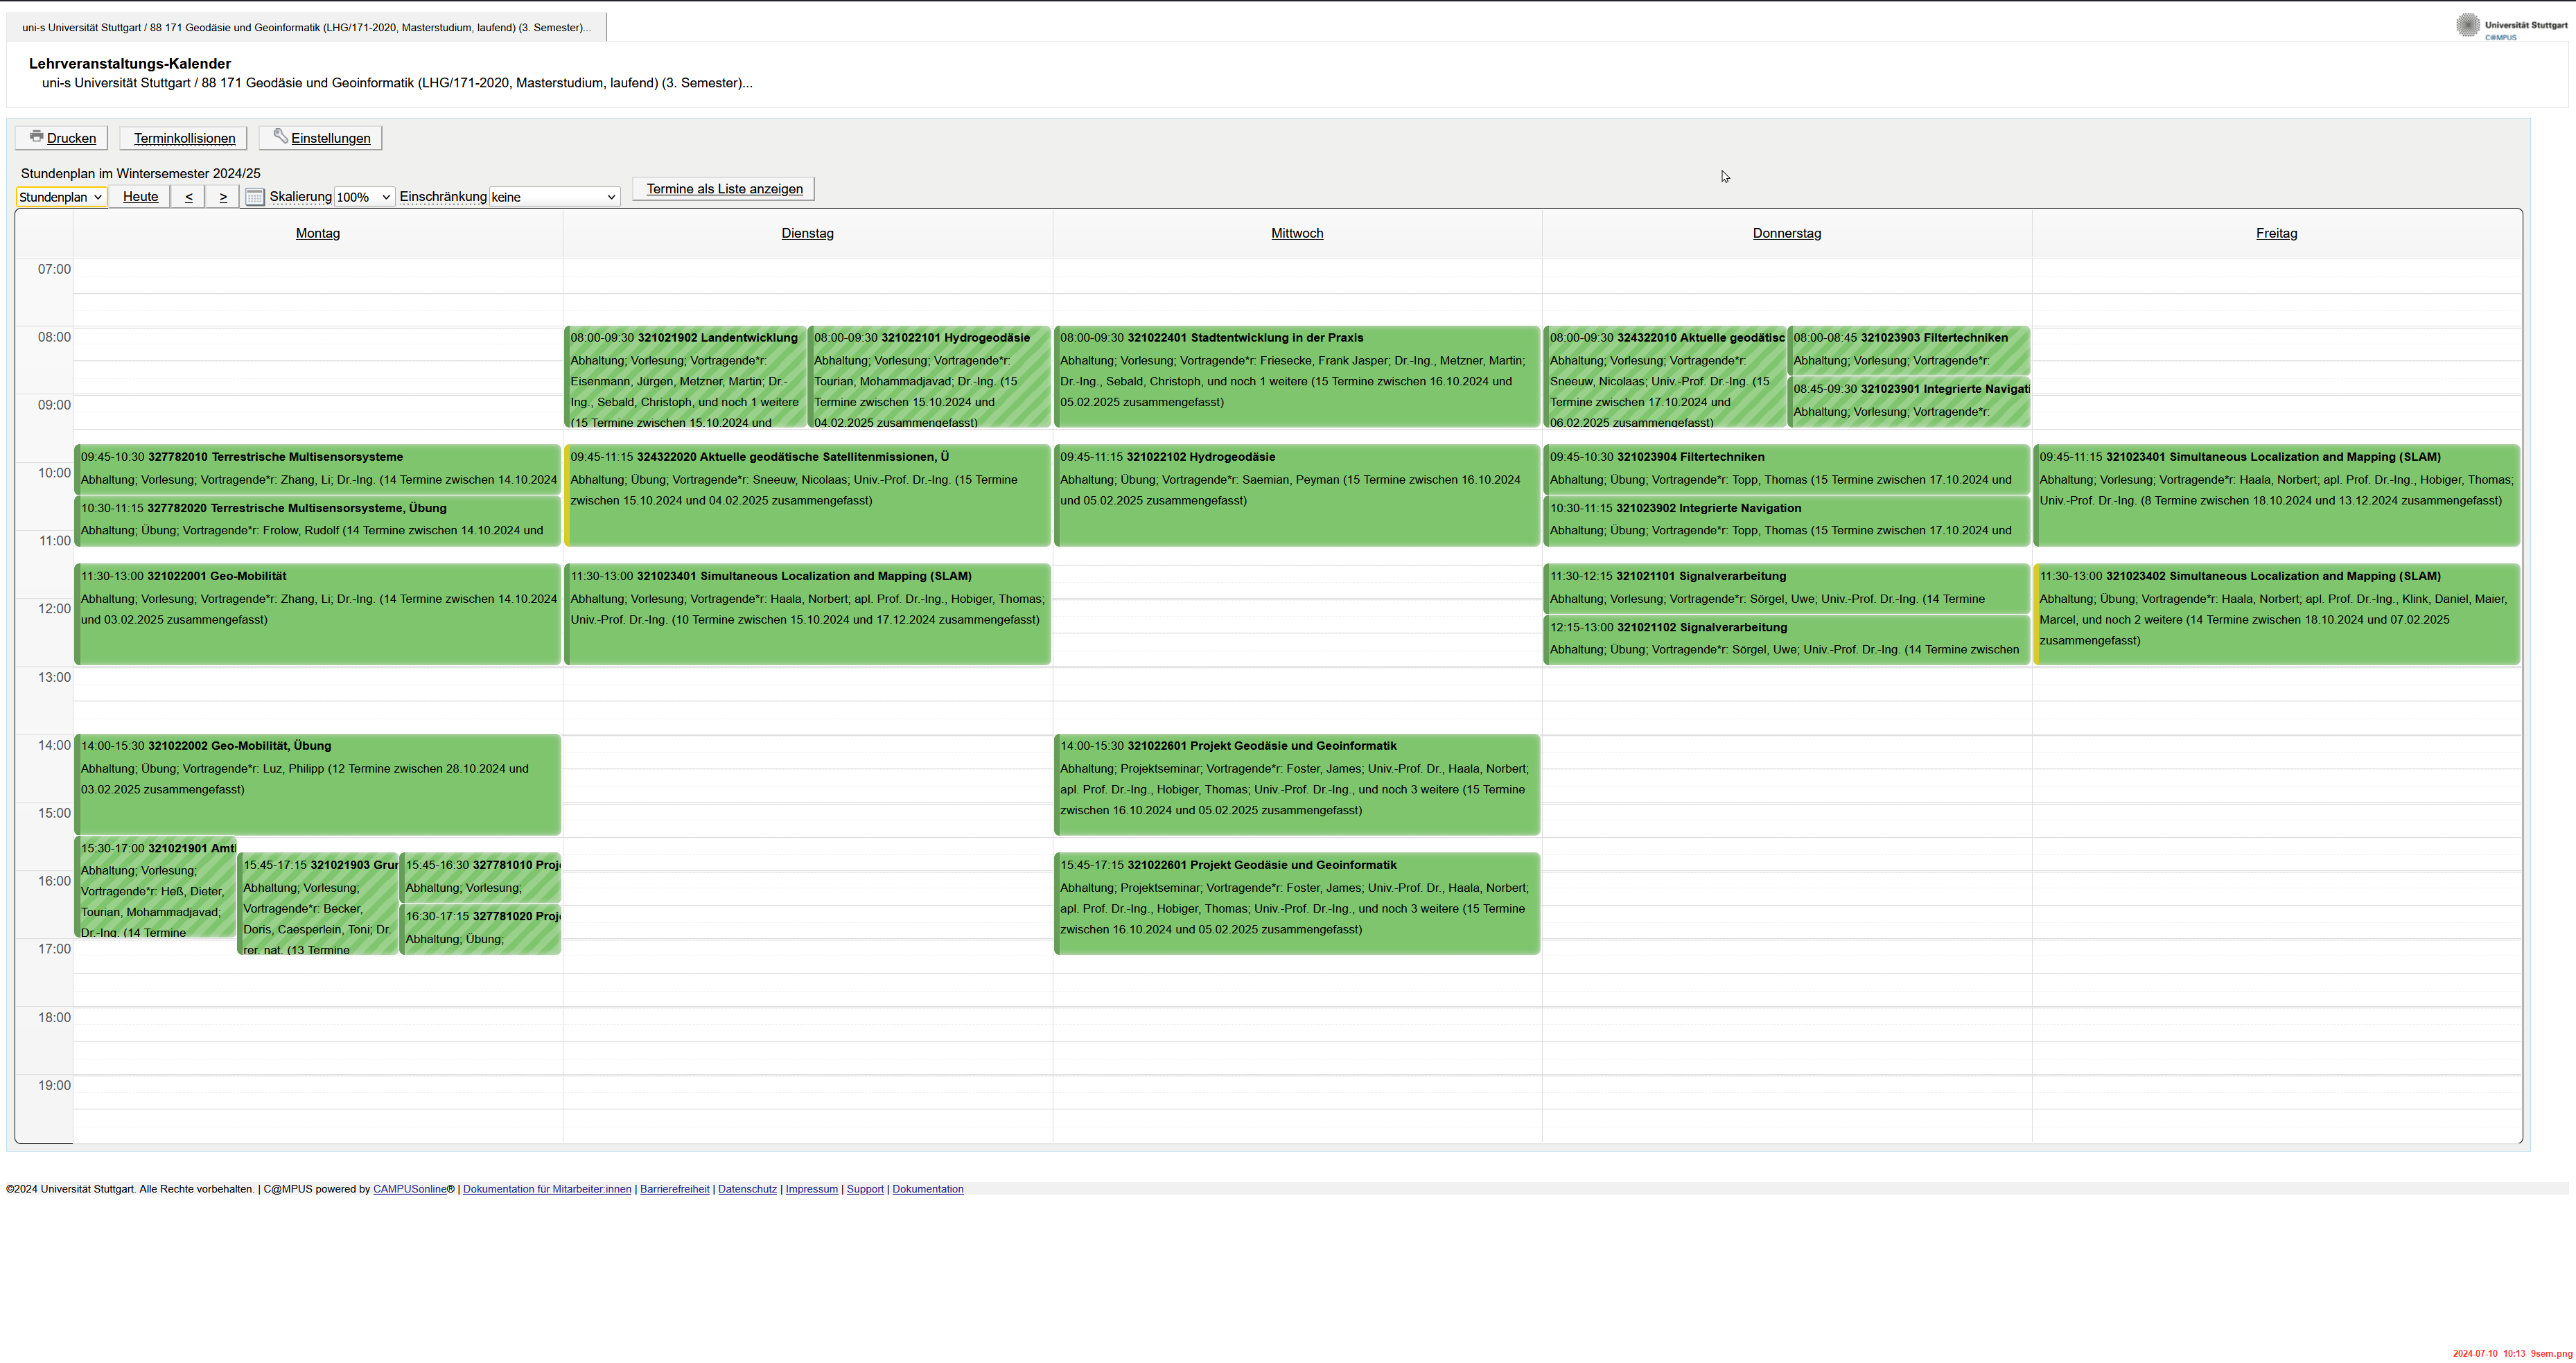The image size is (2576, 1363).
Task: Go to previous week with < button
Action: click(x=189, y=197)
